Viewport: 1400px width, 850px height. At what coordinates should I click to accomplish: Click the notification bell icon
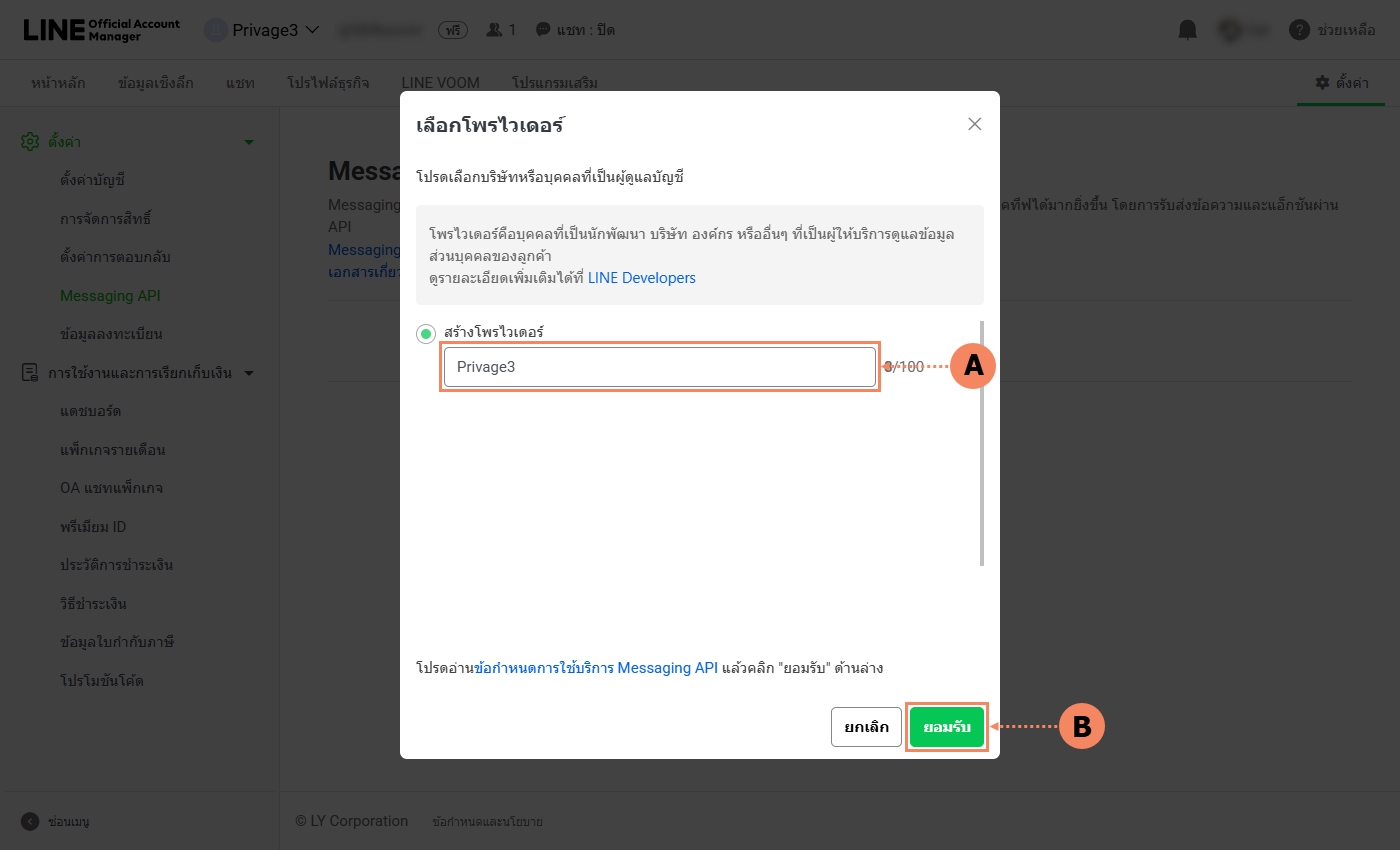tap(1187, 30)
